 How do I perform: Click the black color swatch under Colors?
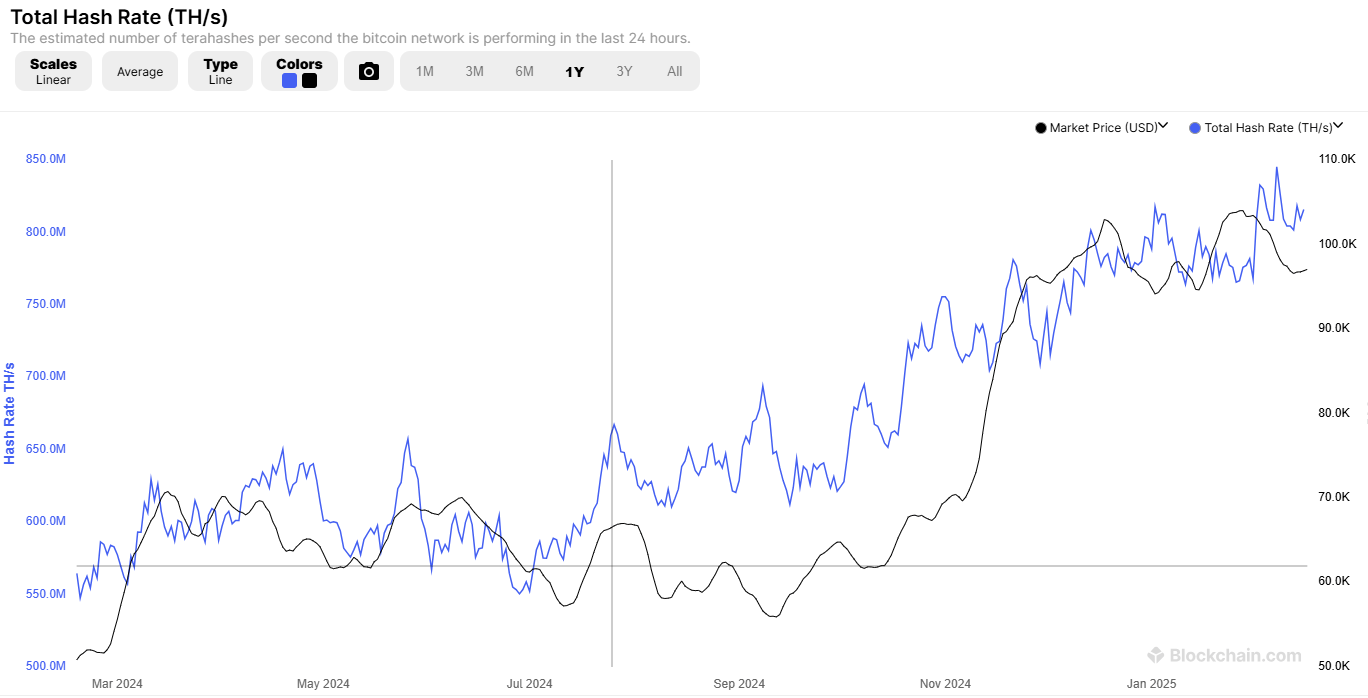point(307,79)
